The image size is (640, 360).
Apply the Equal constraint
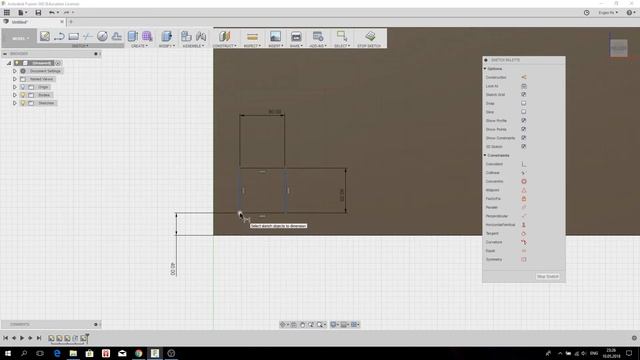(524, 251)
